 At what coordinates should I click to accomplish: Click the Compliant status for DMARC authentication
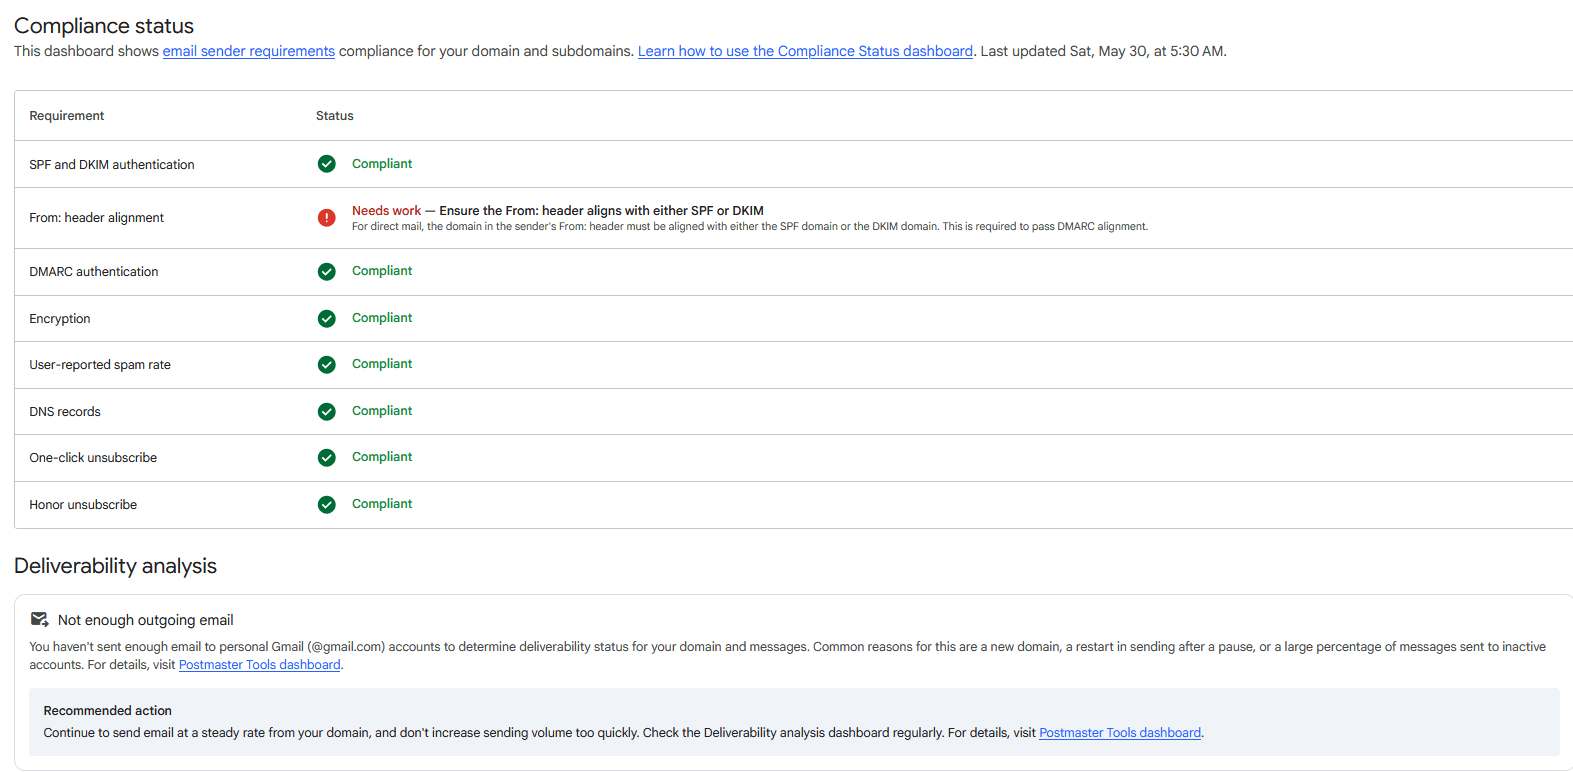382,271
